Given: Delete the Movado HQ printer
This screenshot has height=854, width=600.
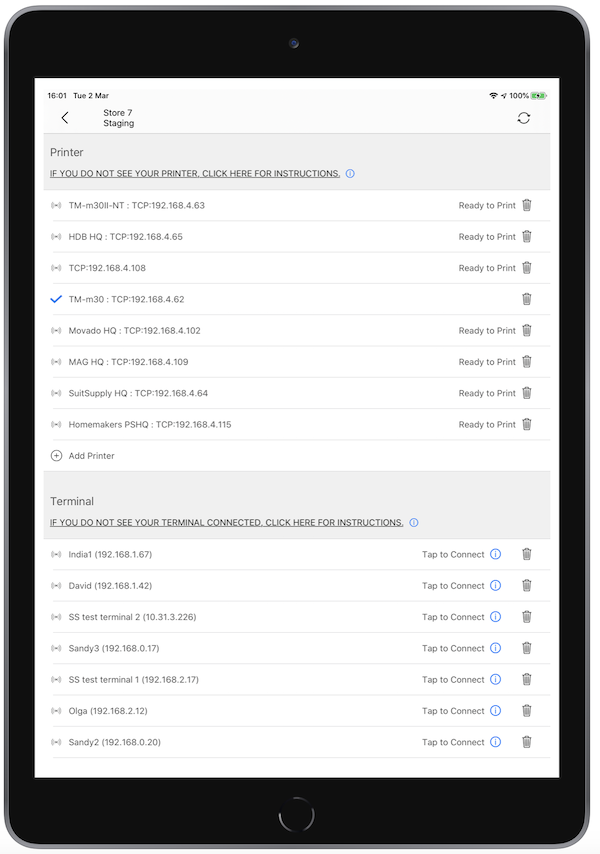Looking at the screenshot, I should point(526,331).
